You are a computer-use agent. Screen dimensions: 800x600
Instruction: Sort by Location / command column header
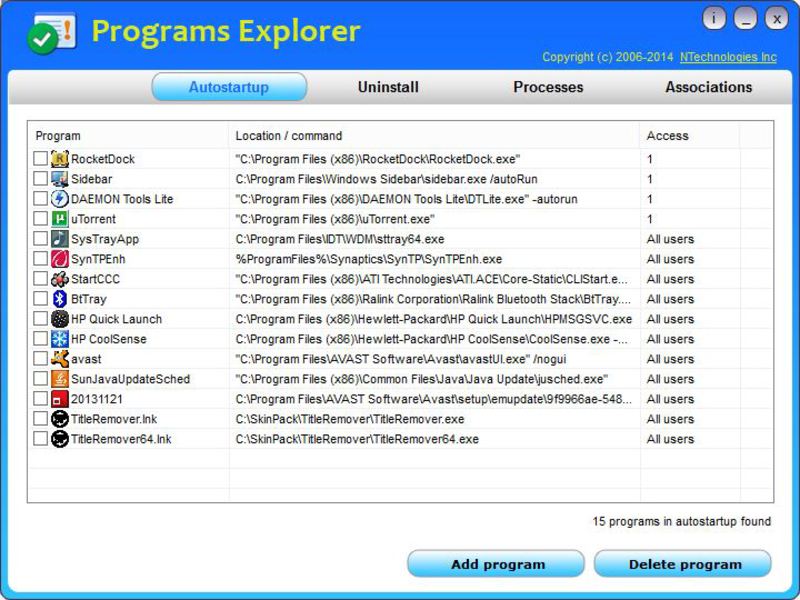[434, 136]
